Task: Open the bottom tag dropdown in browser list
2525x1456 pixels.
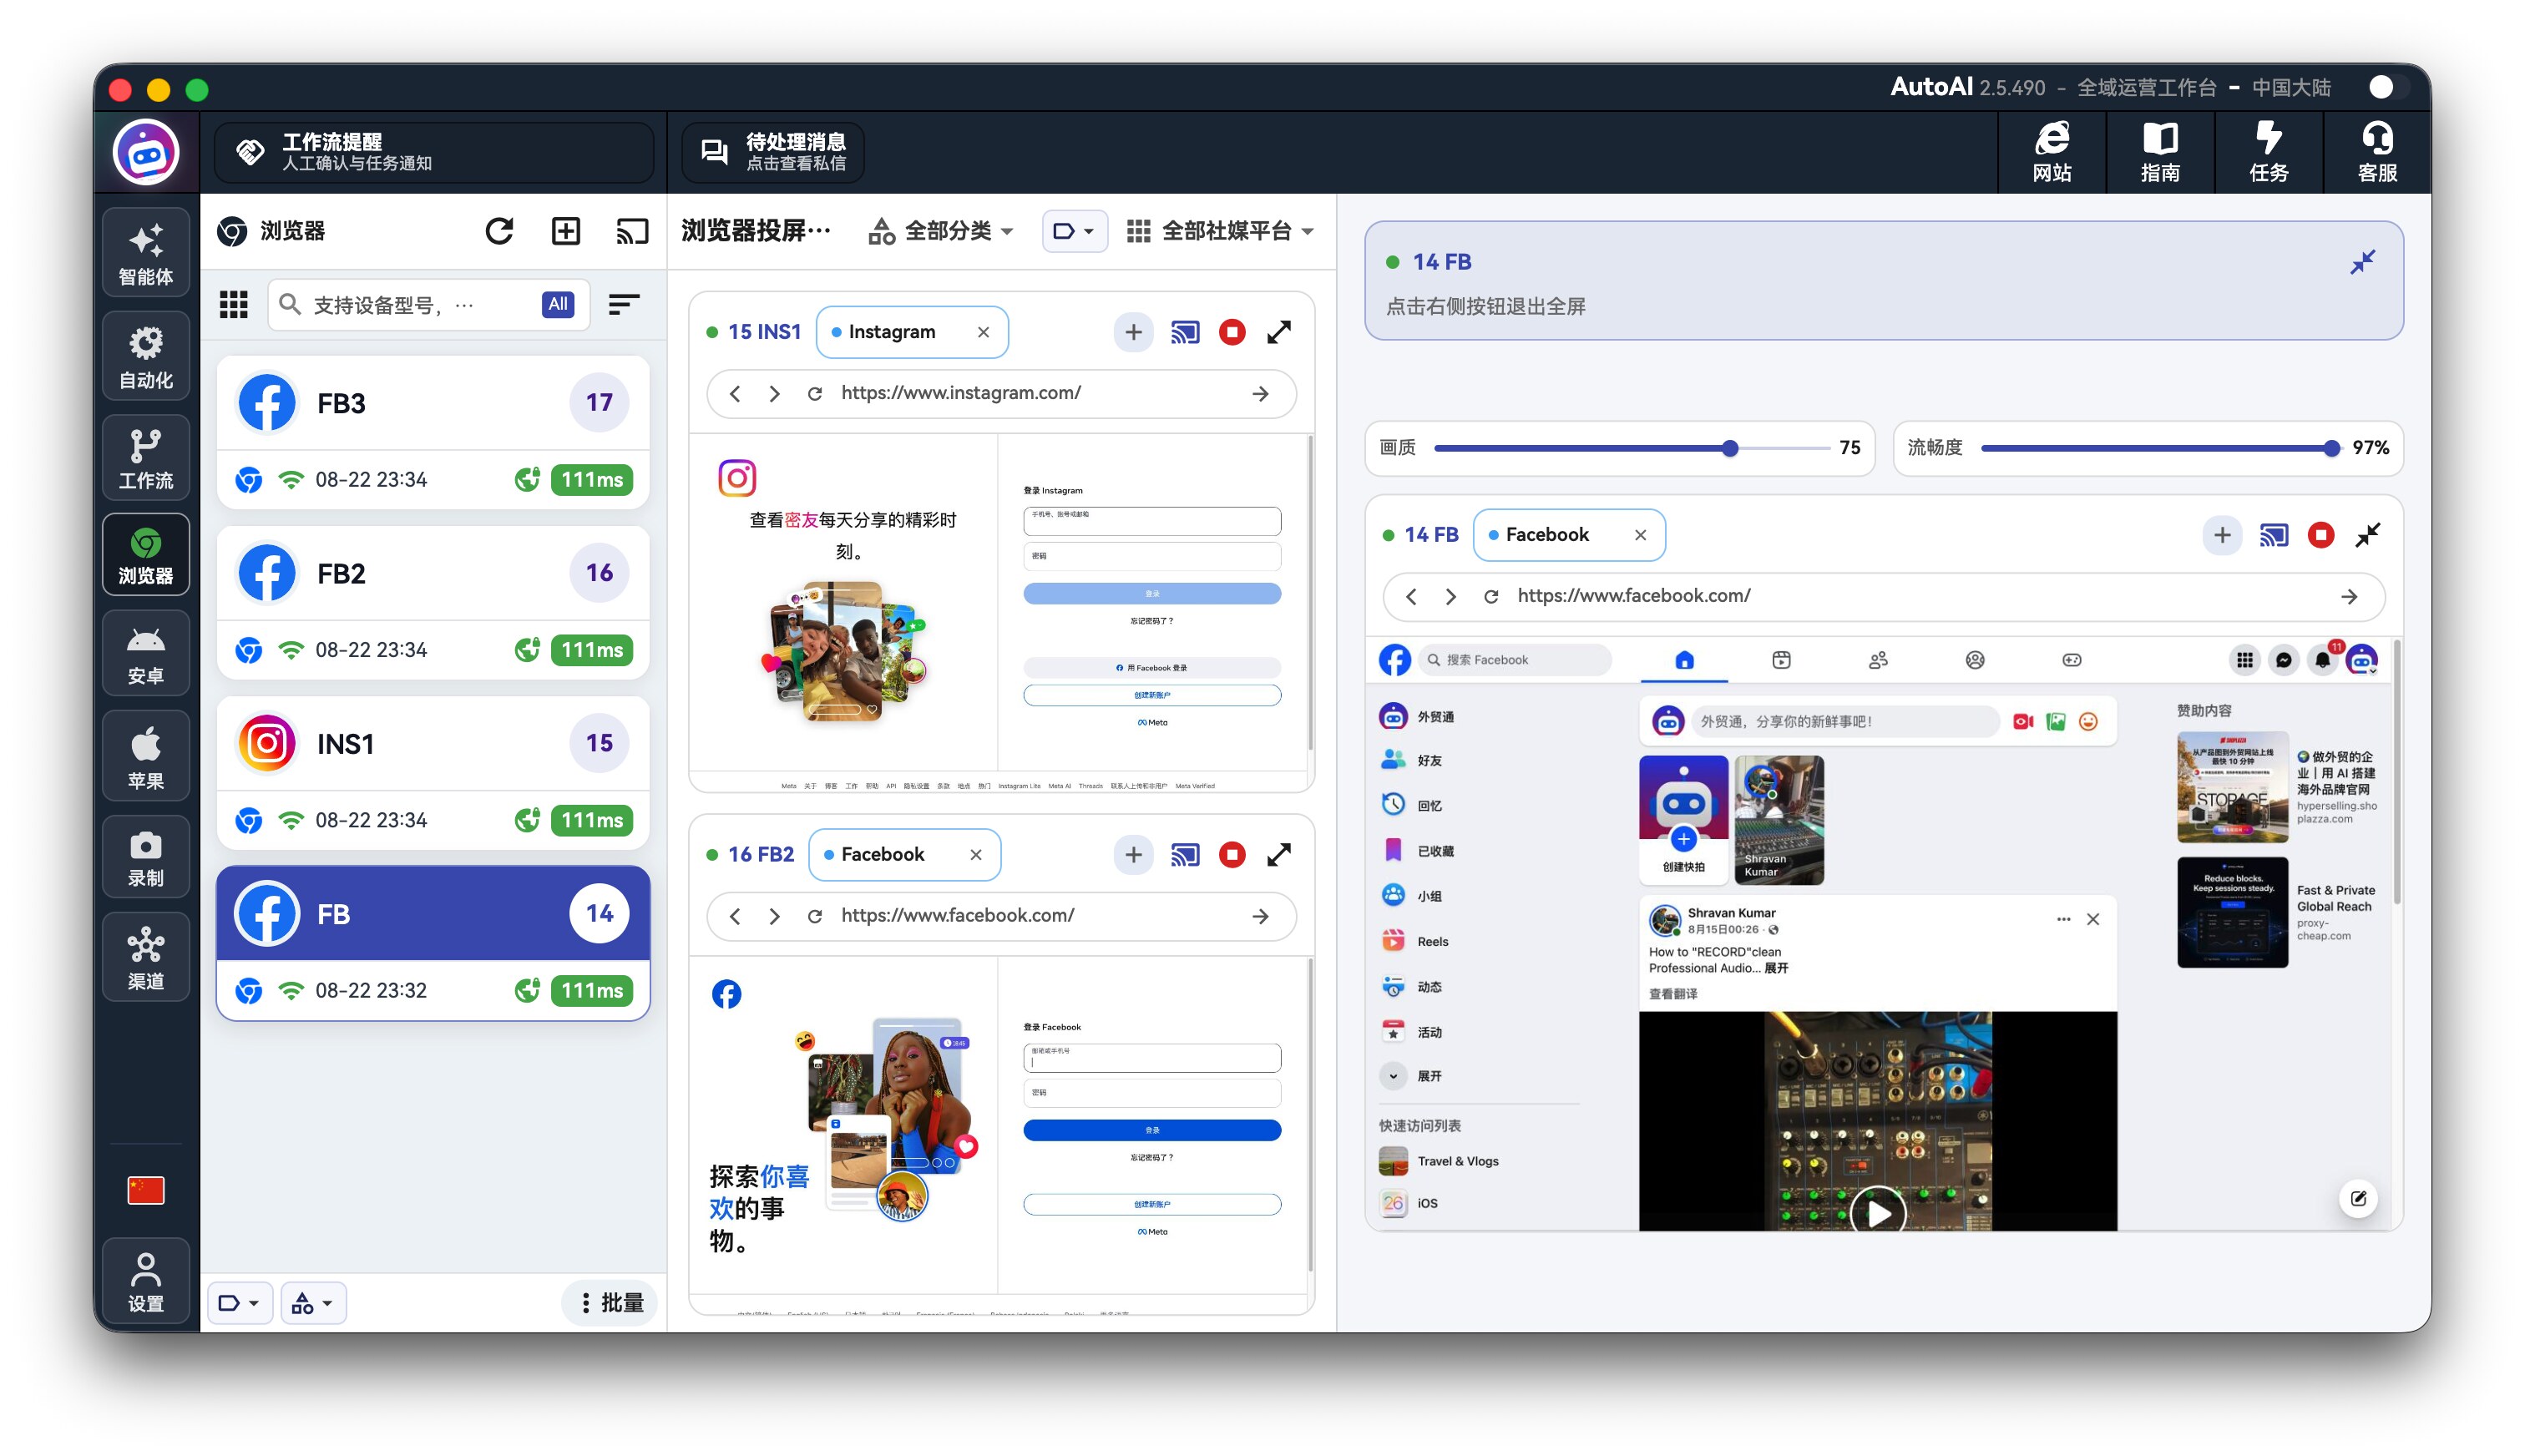Action: pyautogui.click(x=240, y=1303)
